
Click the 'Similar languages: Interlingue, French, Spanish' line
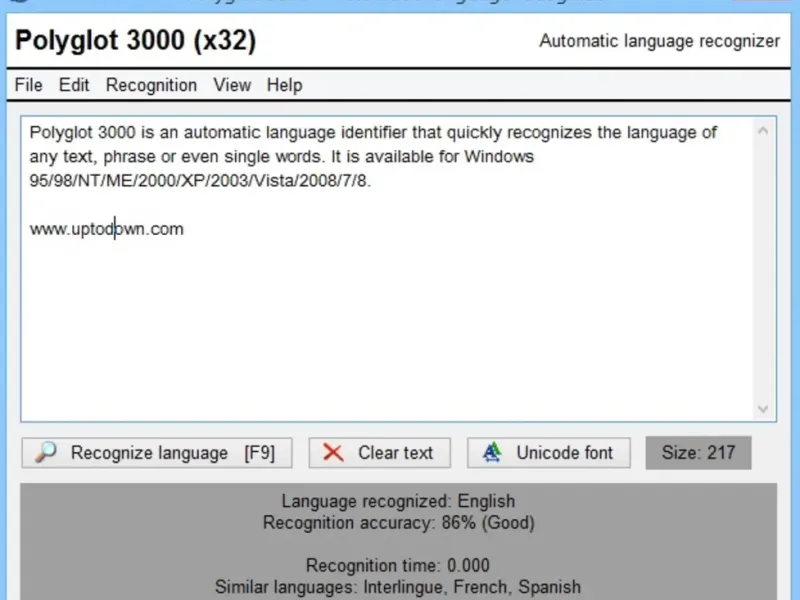pyautogui.click(x=398, y=587)
